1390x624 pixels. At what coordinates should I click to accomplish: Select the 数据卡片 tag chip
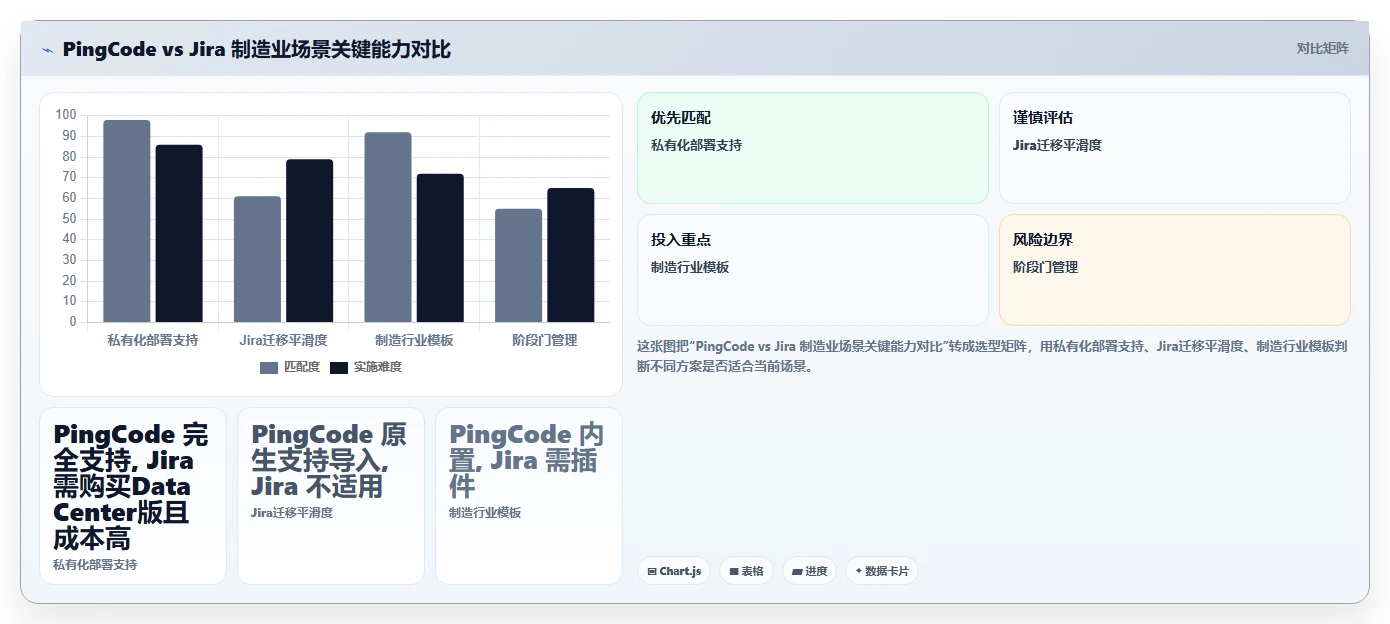pos(881,571)
